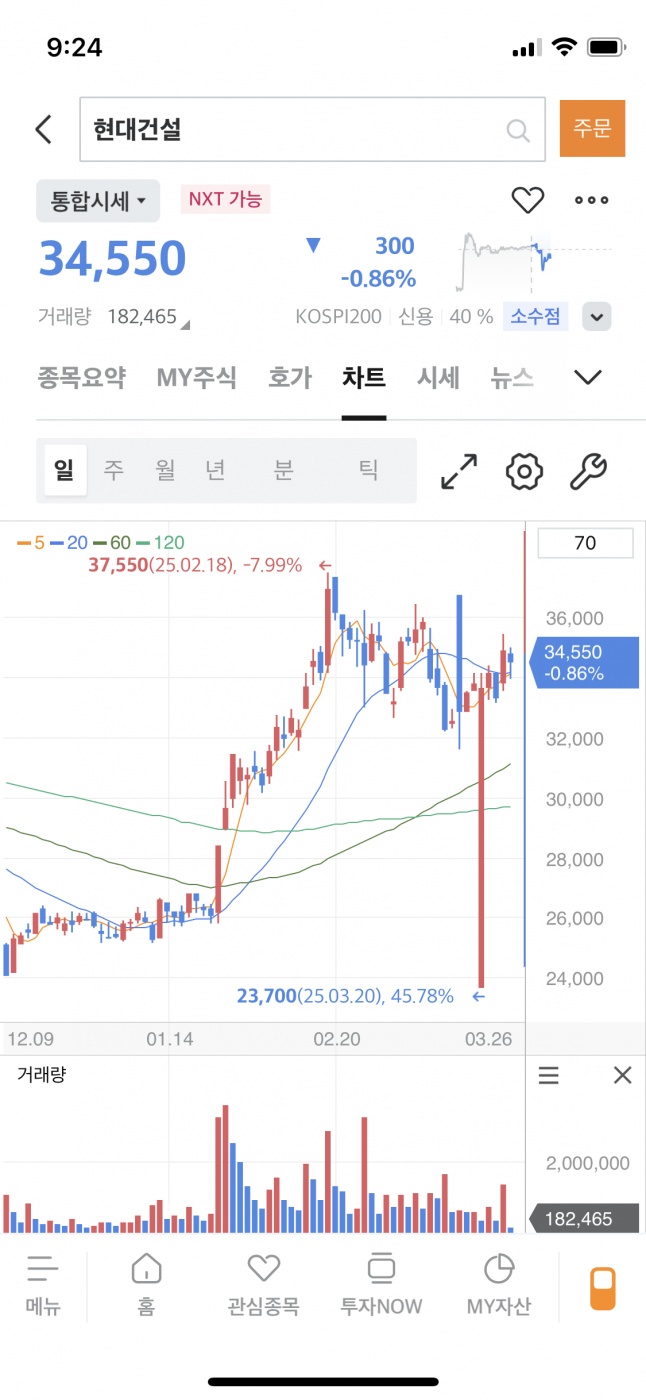Switch to the 호가 tab

click(x=289, y=378)
